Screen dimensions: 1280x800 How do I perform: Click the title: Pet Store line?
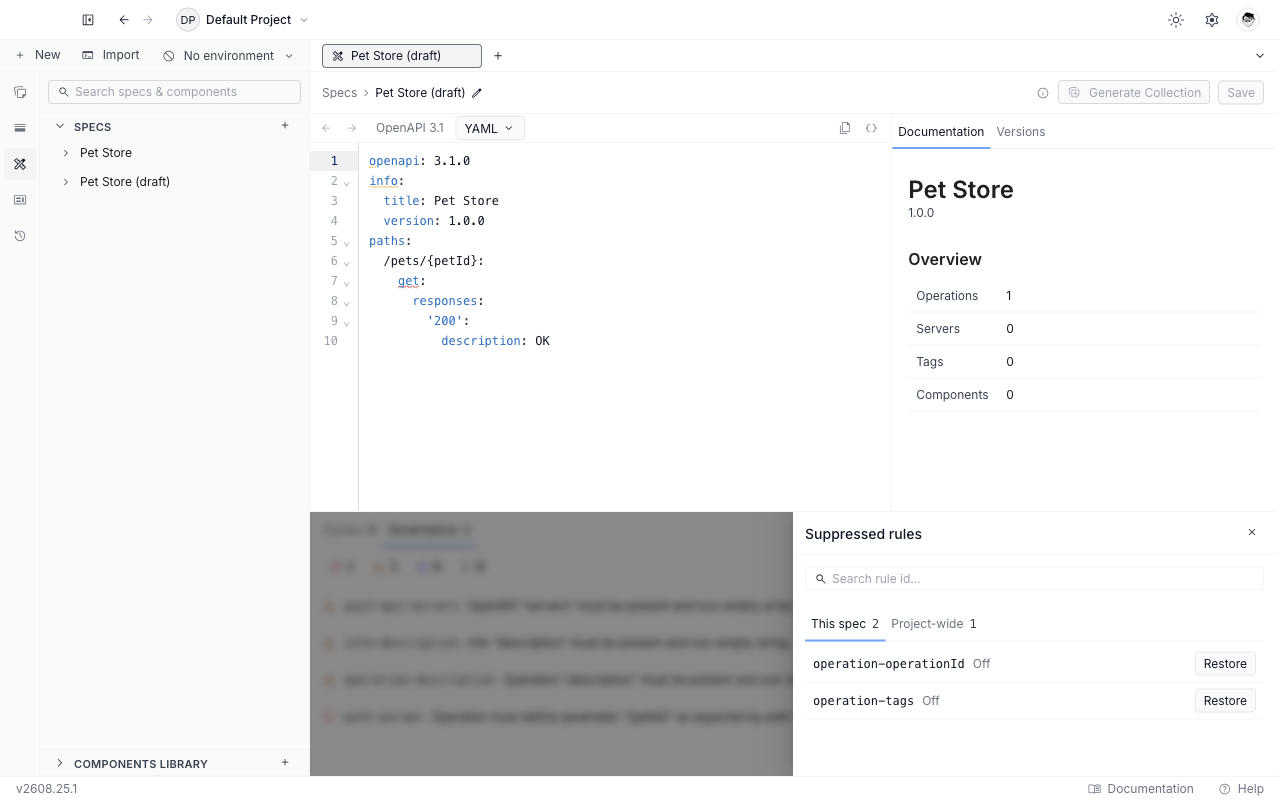click(x=441, y=201)
